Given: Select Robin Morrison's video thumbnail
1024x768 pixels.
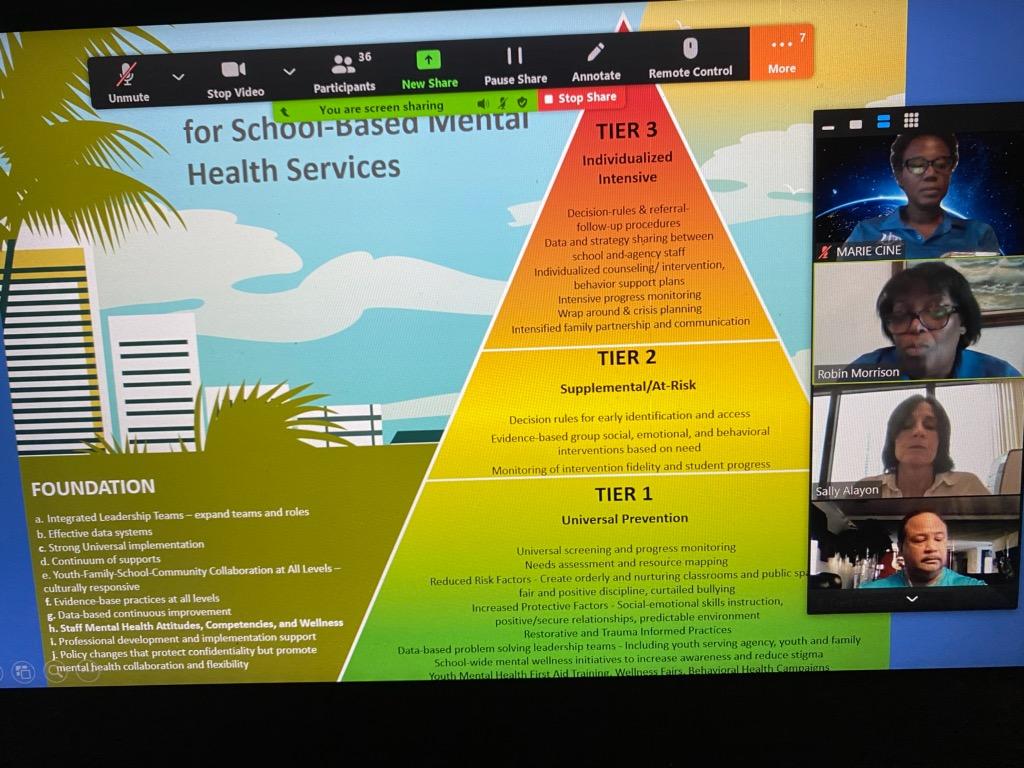Looking at the screenshot, I should coord(917,321).
